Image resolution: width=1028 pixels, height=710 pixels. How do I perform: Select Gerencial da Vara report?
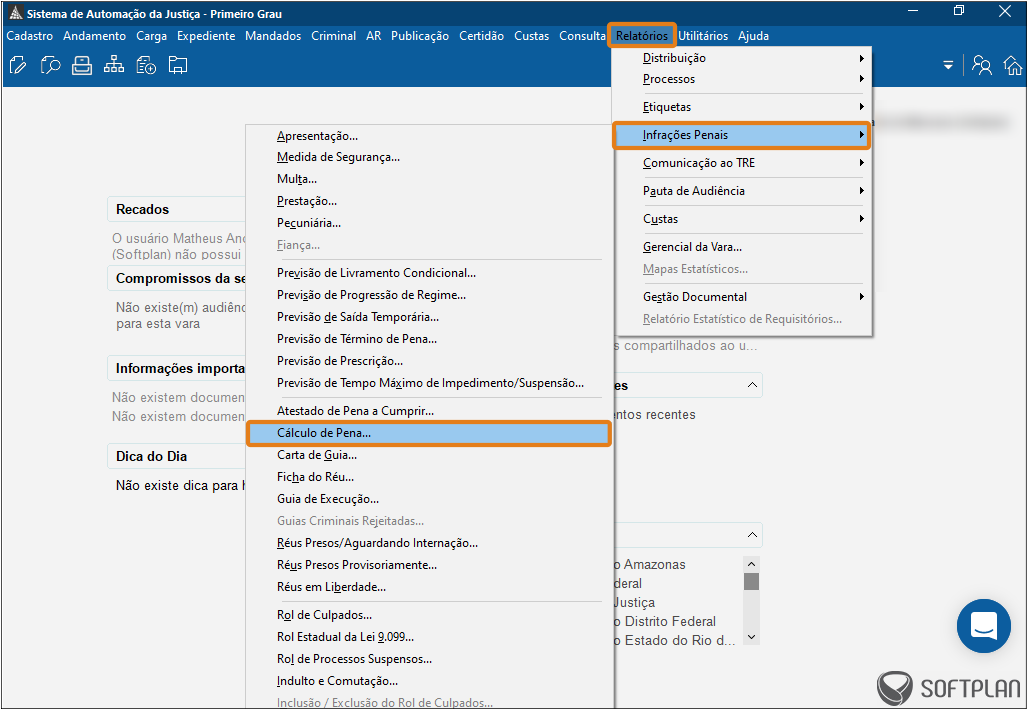741,247
